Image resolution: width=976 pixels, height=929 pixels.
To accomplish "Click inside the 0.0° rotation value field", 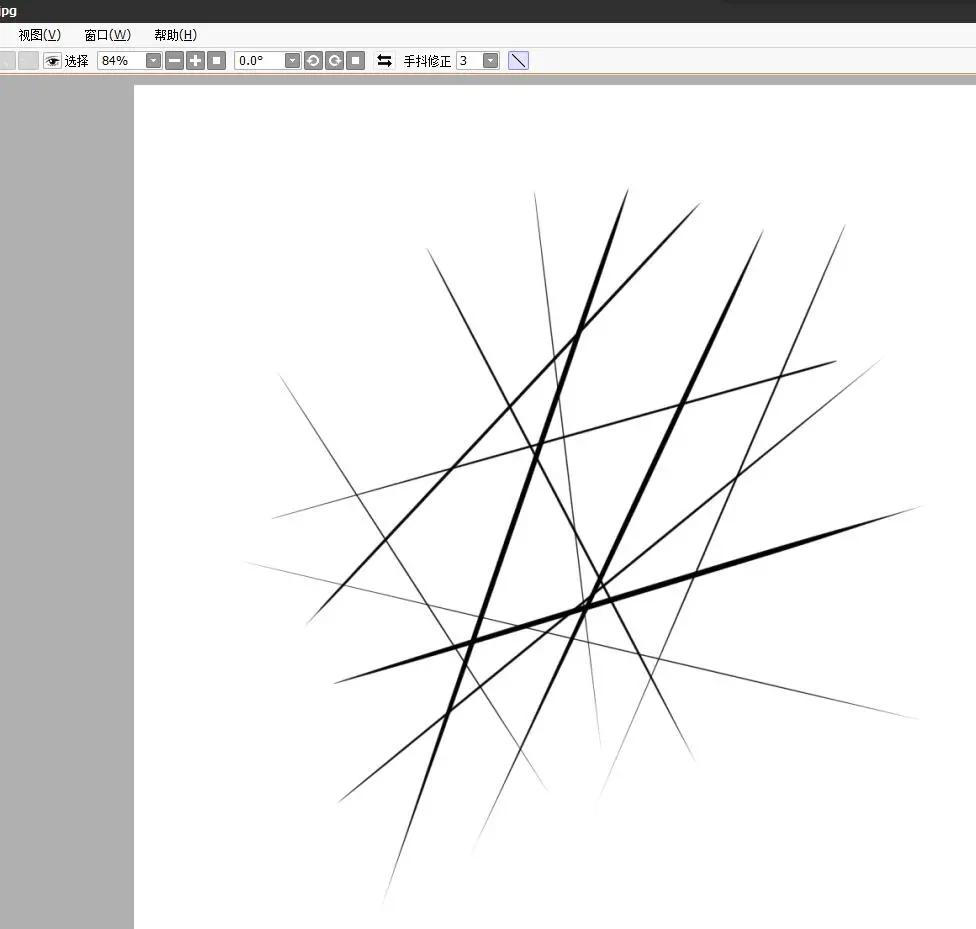I will point(255,60).
